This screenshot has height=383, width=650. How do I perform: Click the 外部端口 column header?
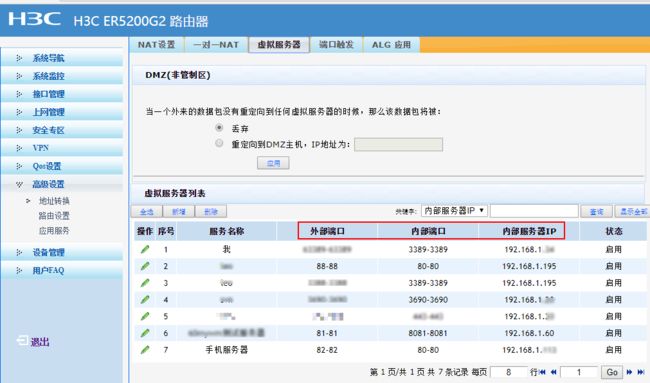pyautogui.click(x=327, y=231)
